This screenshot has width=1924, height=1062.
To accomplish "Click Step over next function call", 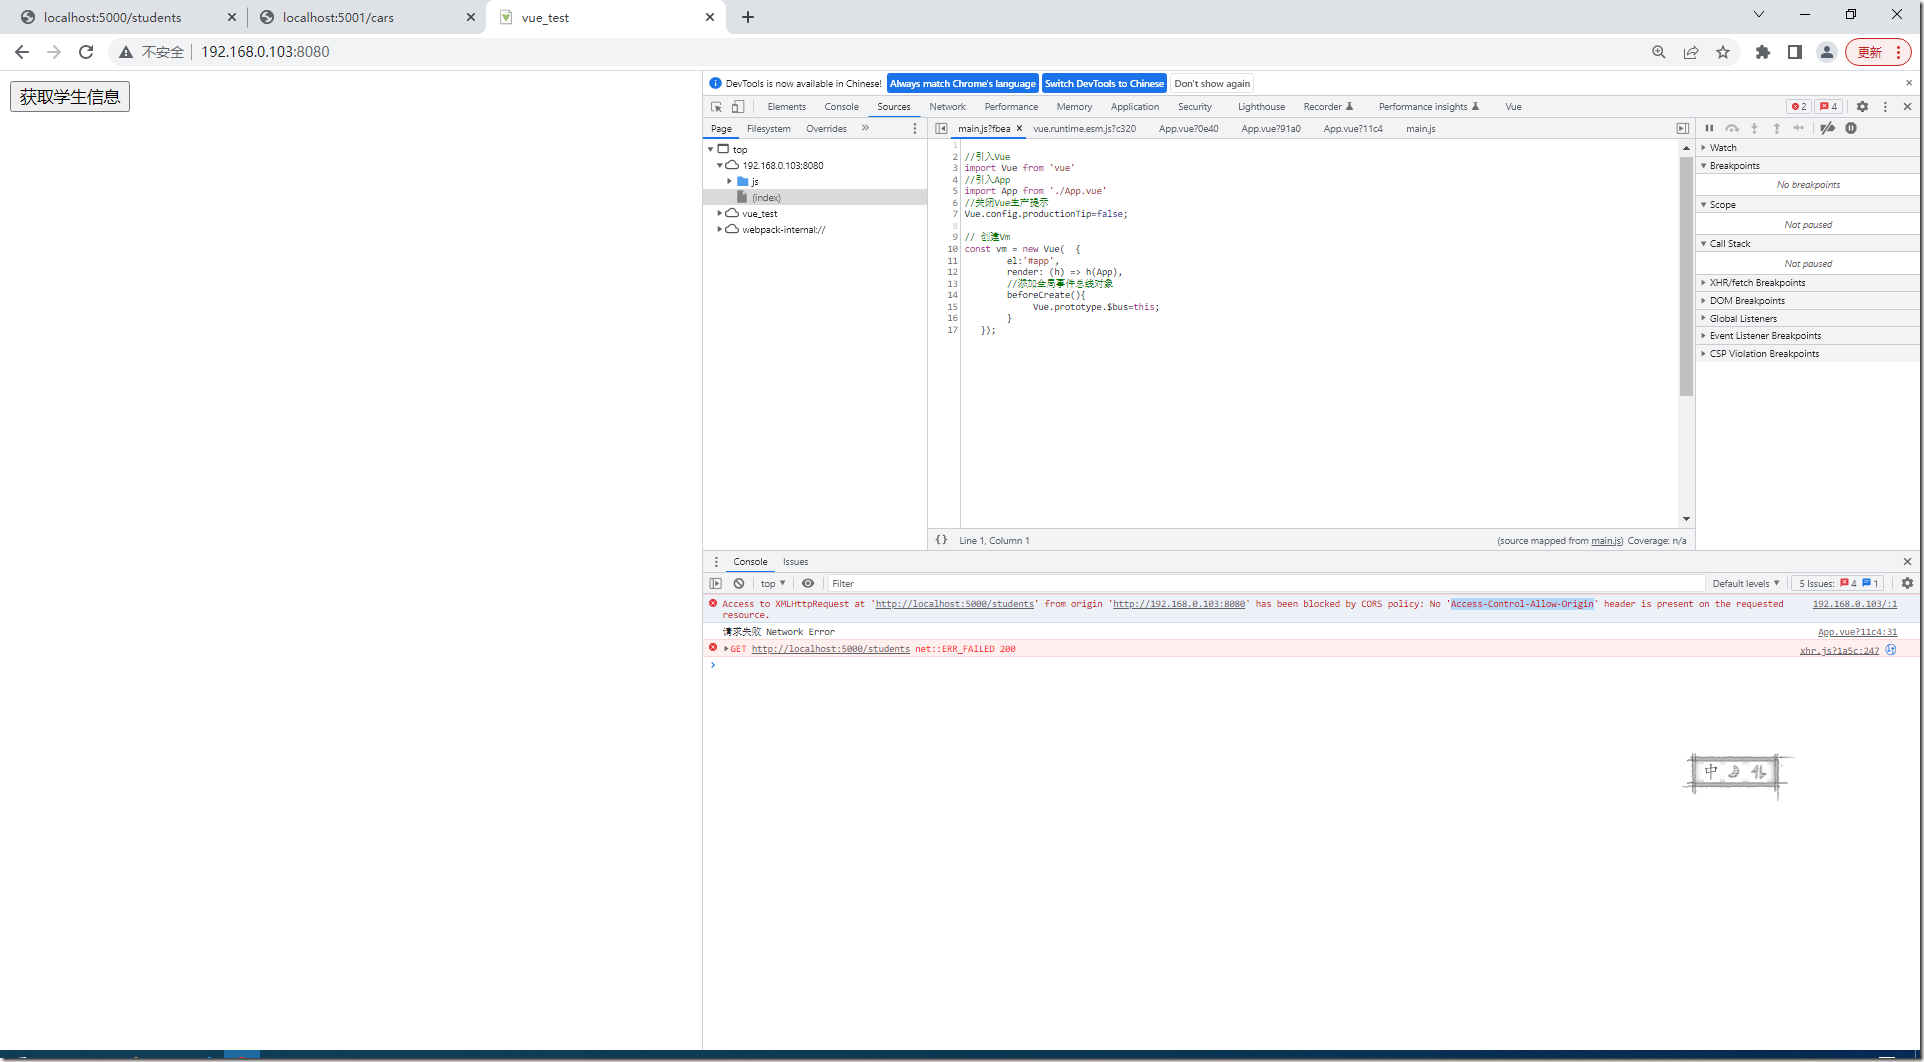I will (x=1732, y=128).
